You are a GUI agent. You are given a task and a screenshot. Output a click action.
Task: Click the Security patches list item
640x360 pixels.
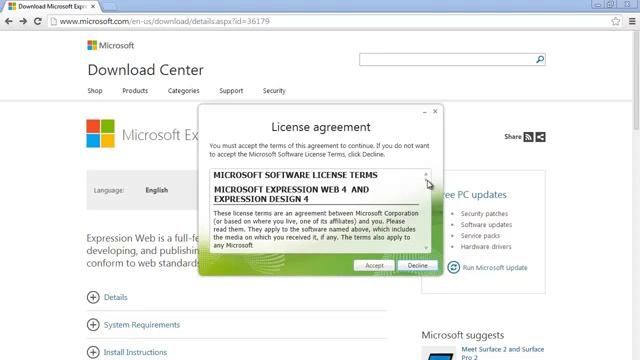pos(484,213)
